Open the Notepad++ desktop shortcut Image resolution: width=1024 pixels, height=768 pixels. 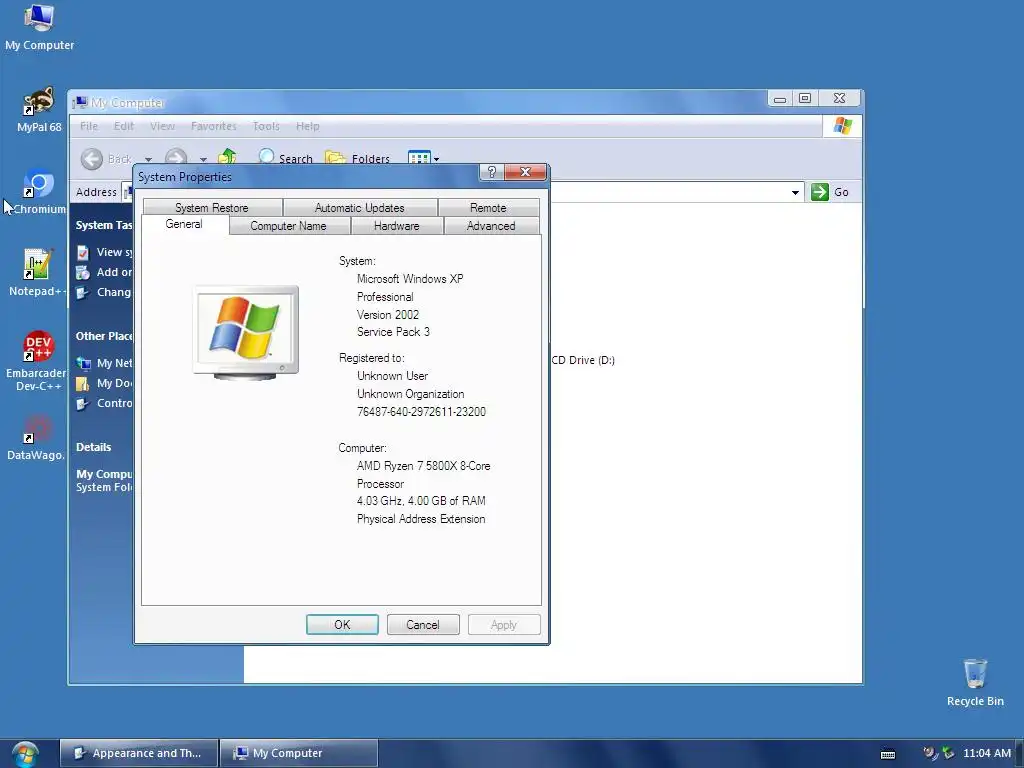pyautogui.click(x=37, y=273)
